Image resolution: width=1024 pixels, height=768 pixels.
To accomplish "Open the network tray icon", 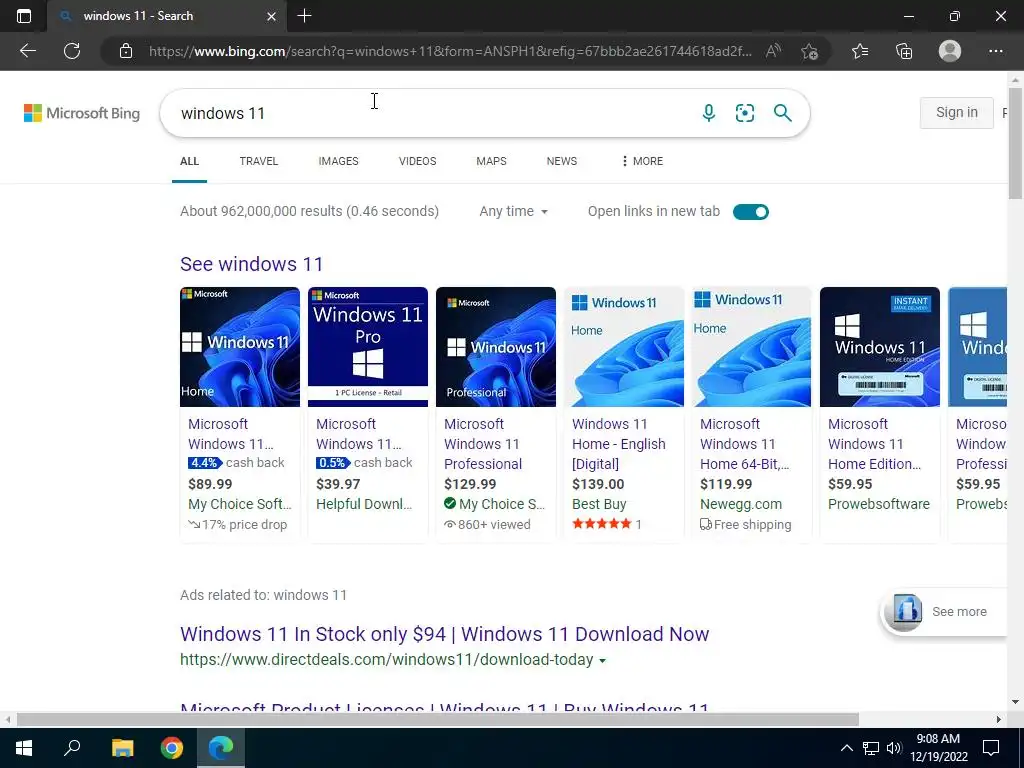I will click(x=871, y=748).
